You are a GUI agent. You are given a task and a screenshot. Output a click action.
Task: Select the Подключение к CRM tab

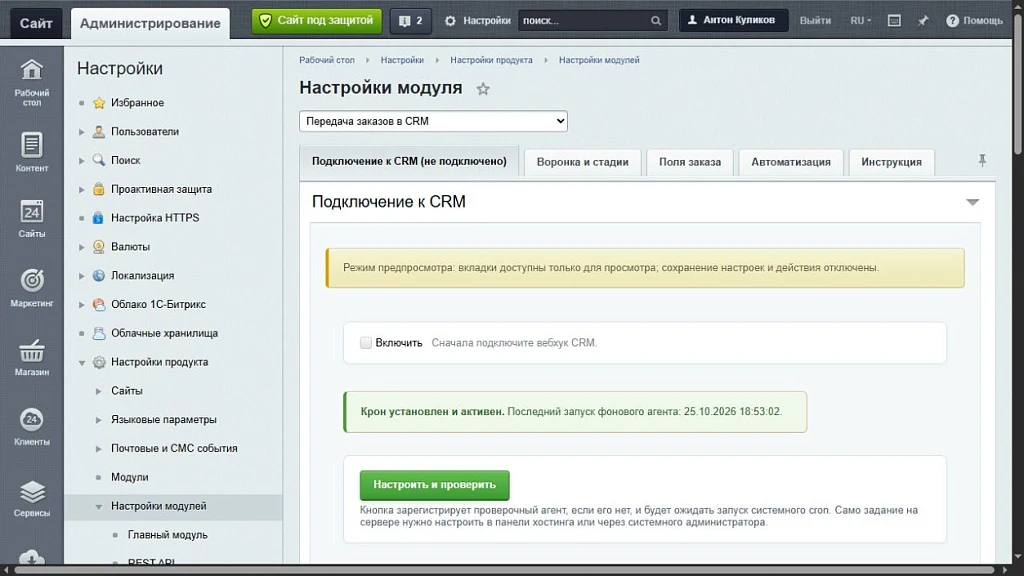tap(409, 161)
